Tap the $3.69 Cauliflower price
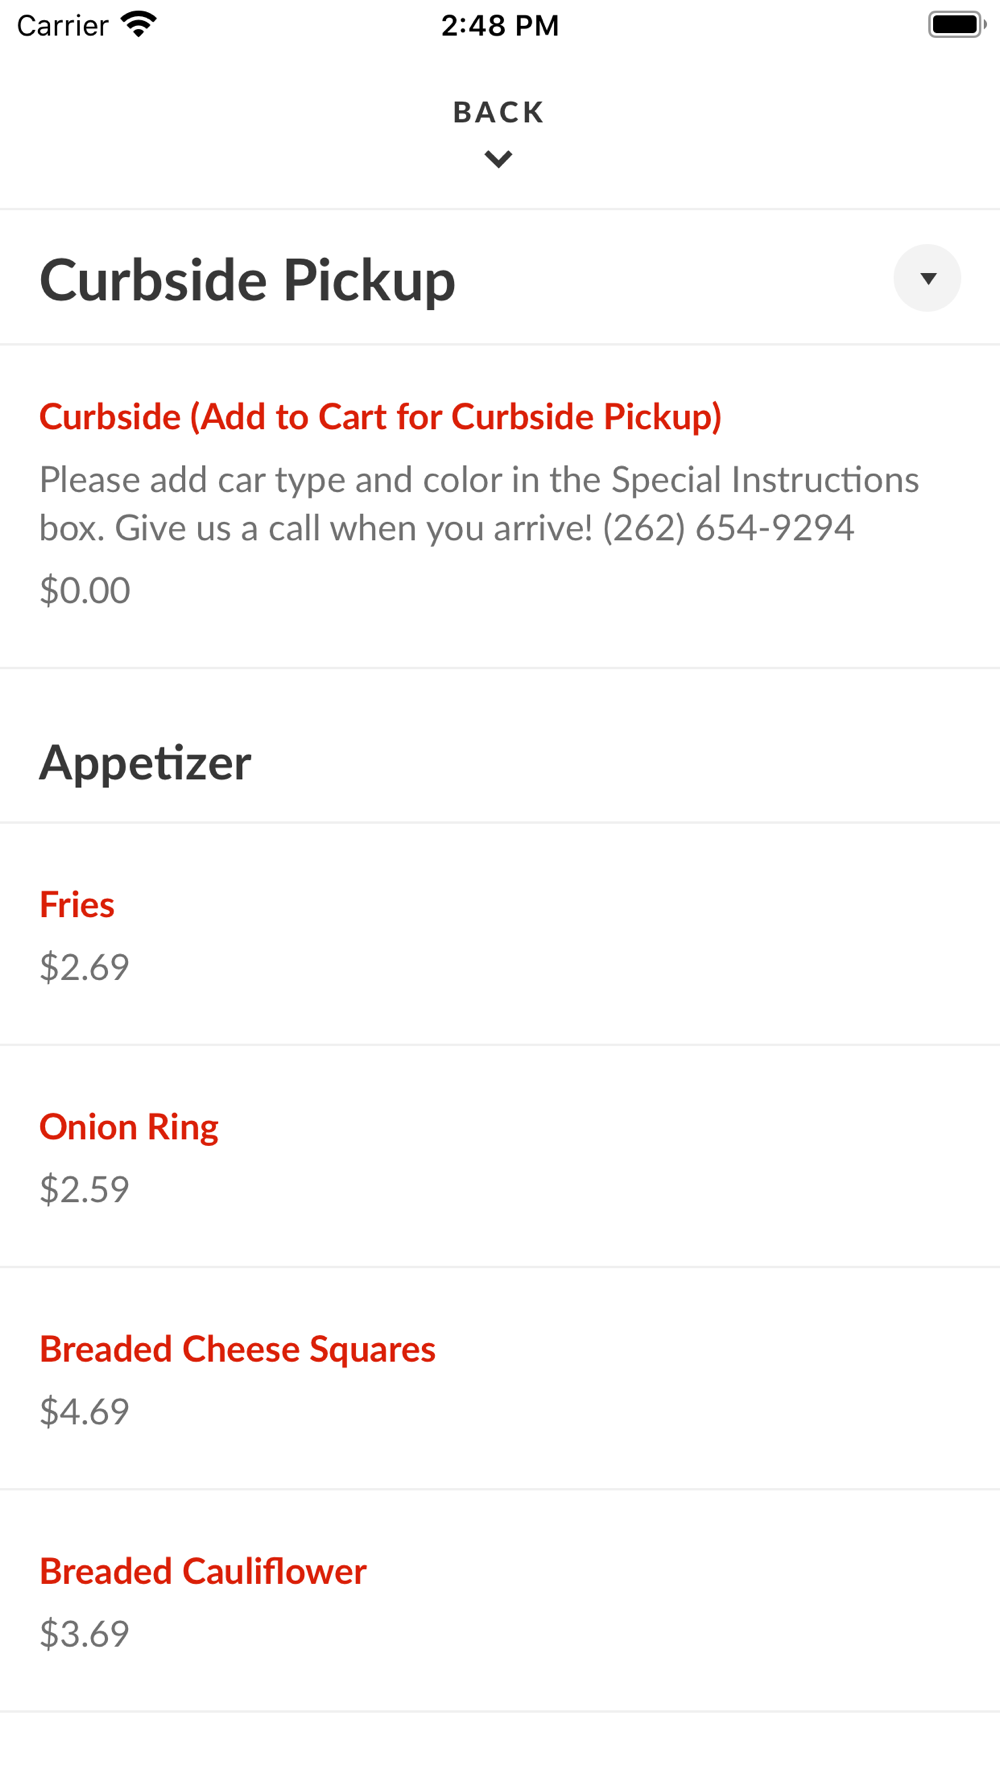Viewport: 1000px width, 1778px height. [84, 1633]
